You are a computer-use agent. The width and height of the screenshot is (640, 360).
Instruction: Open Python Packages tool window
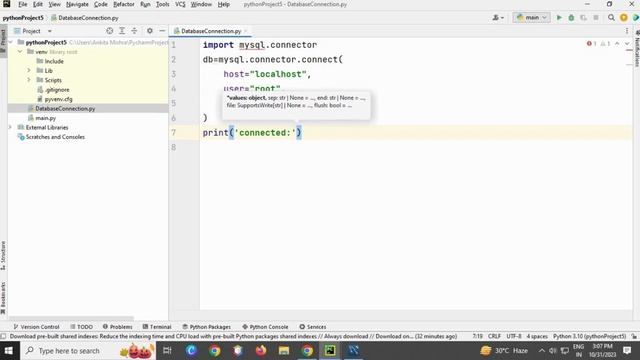[206, 327]
